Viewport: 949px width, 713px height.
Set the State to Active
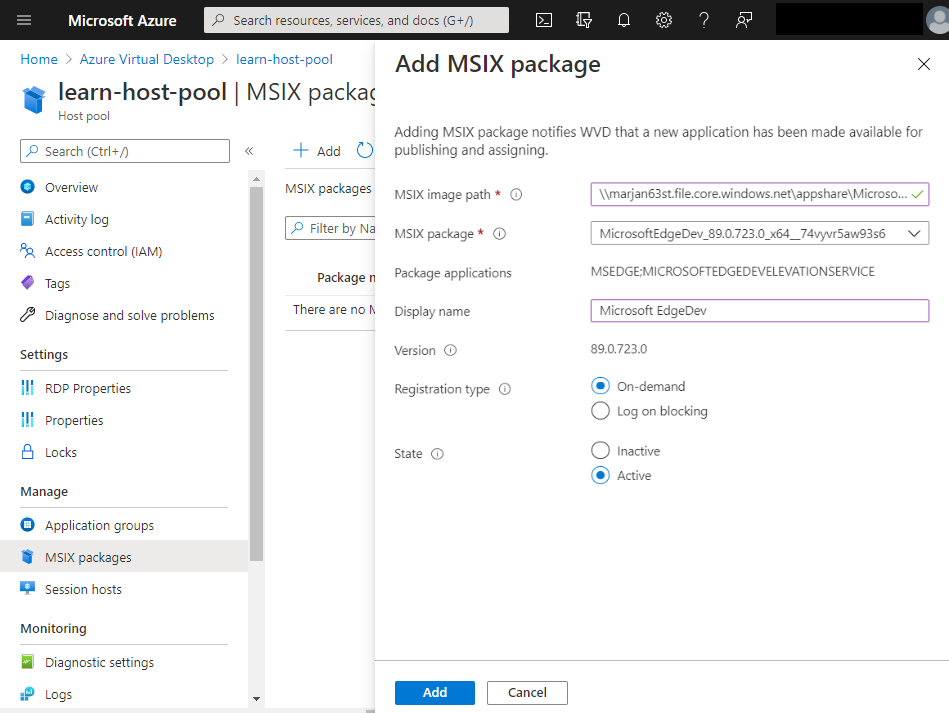click(600, 475)
